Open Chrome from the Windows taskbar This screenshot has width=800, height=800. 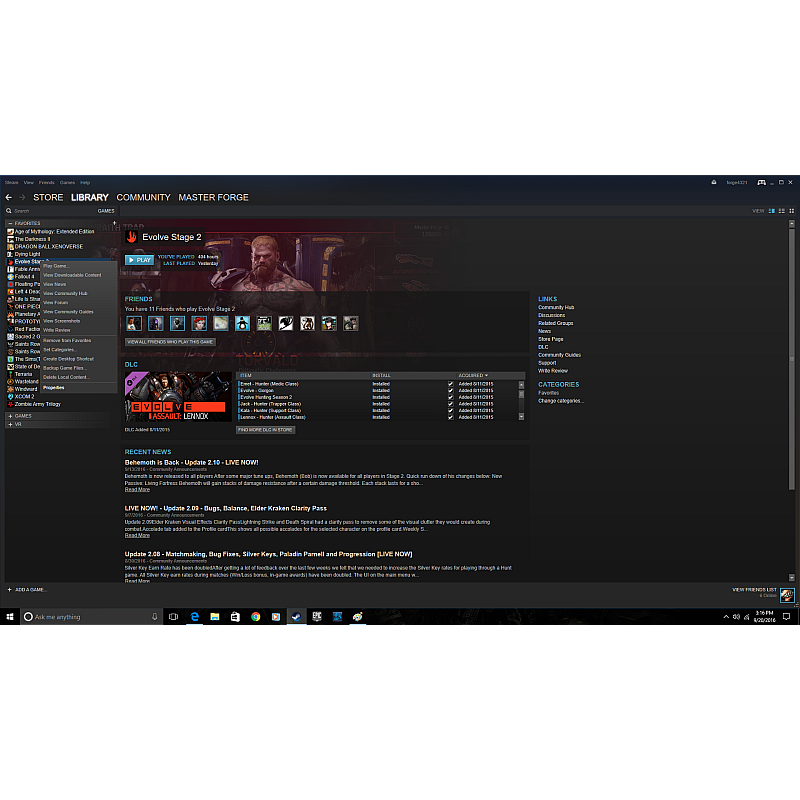coord(256,617)
